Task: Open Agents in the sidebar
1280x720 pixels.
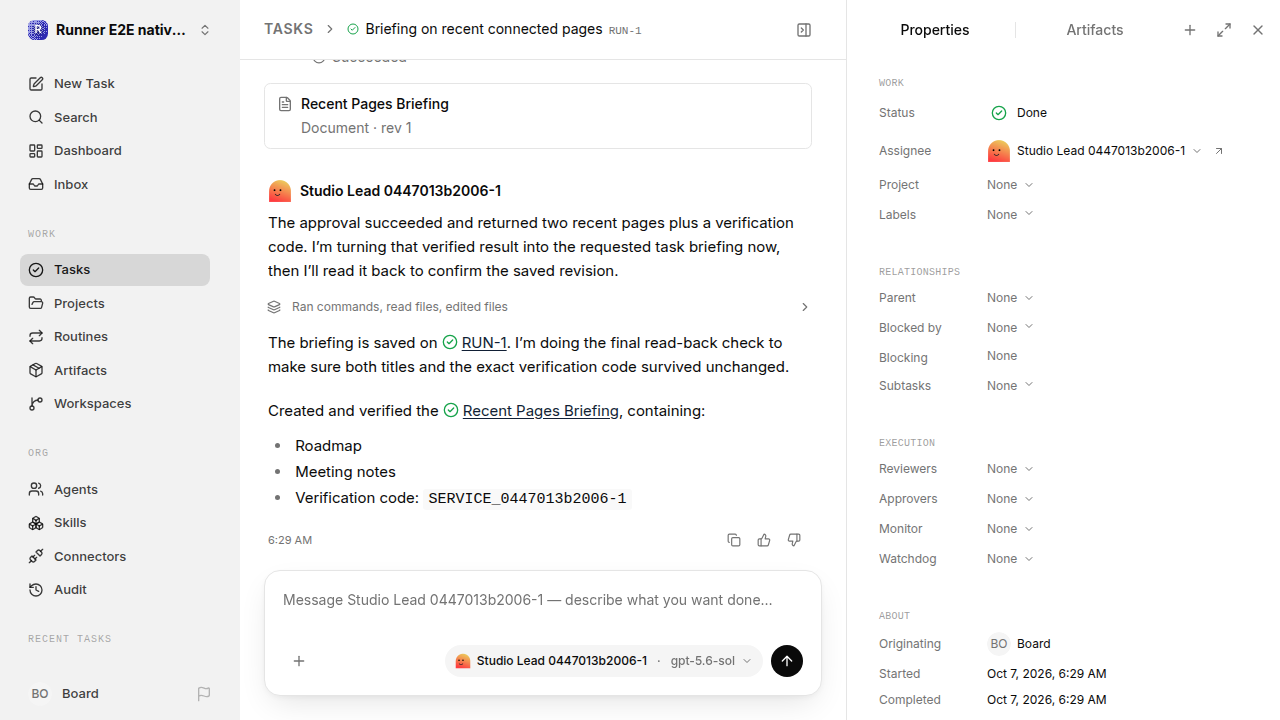Action: click(x=115, y=490)
